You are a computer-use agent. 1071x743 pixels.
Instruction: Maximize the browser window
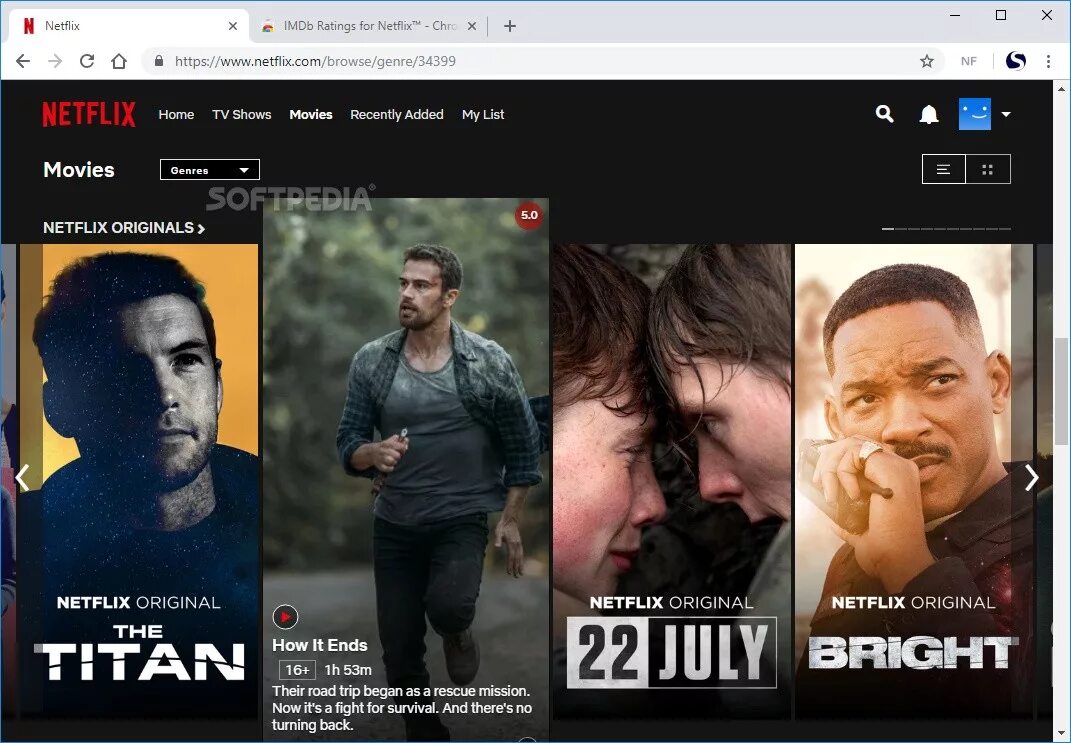tap(1001, 15)
